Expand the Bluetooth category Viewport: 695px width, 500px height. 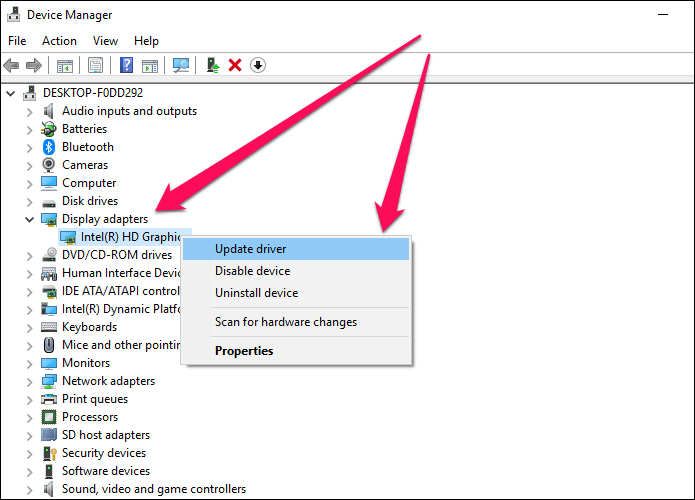[29, 147]
